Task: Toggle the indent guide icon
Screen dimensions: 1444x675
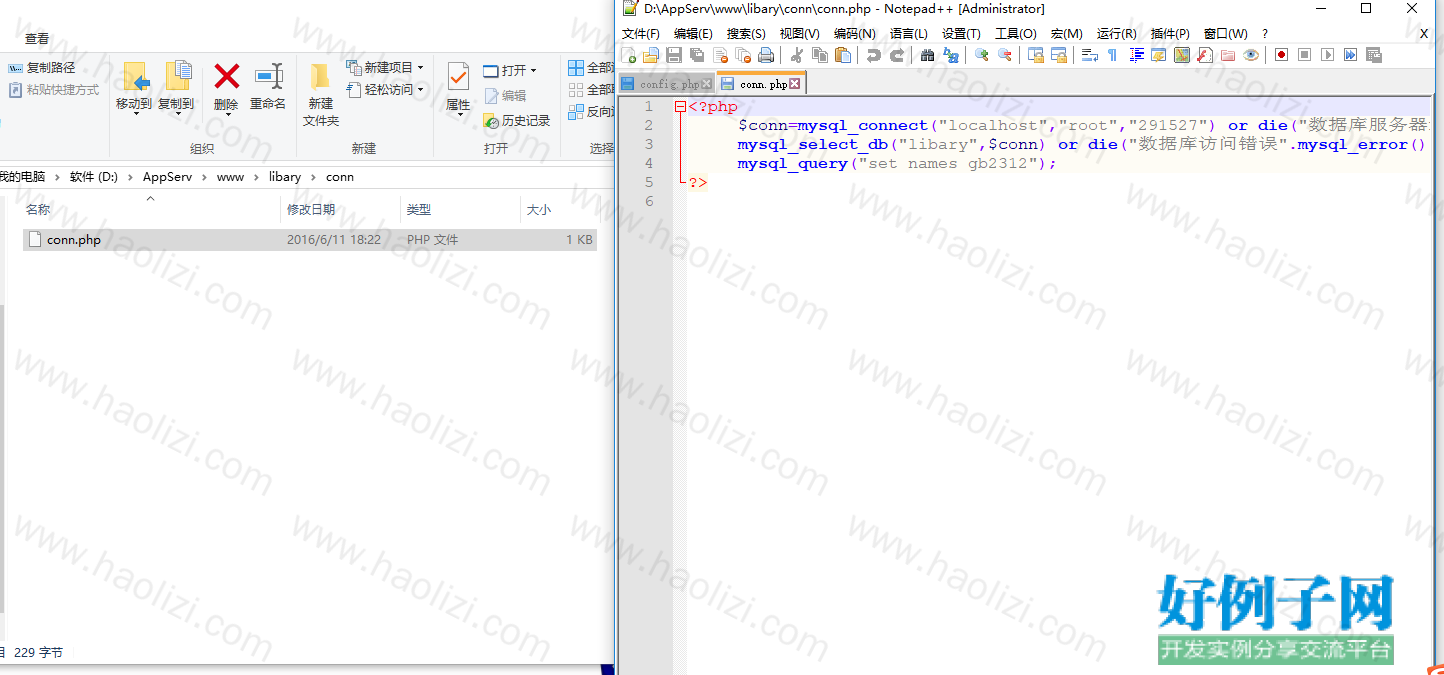Action: [x=1136, y=55]
